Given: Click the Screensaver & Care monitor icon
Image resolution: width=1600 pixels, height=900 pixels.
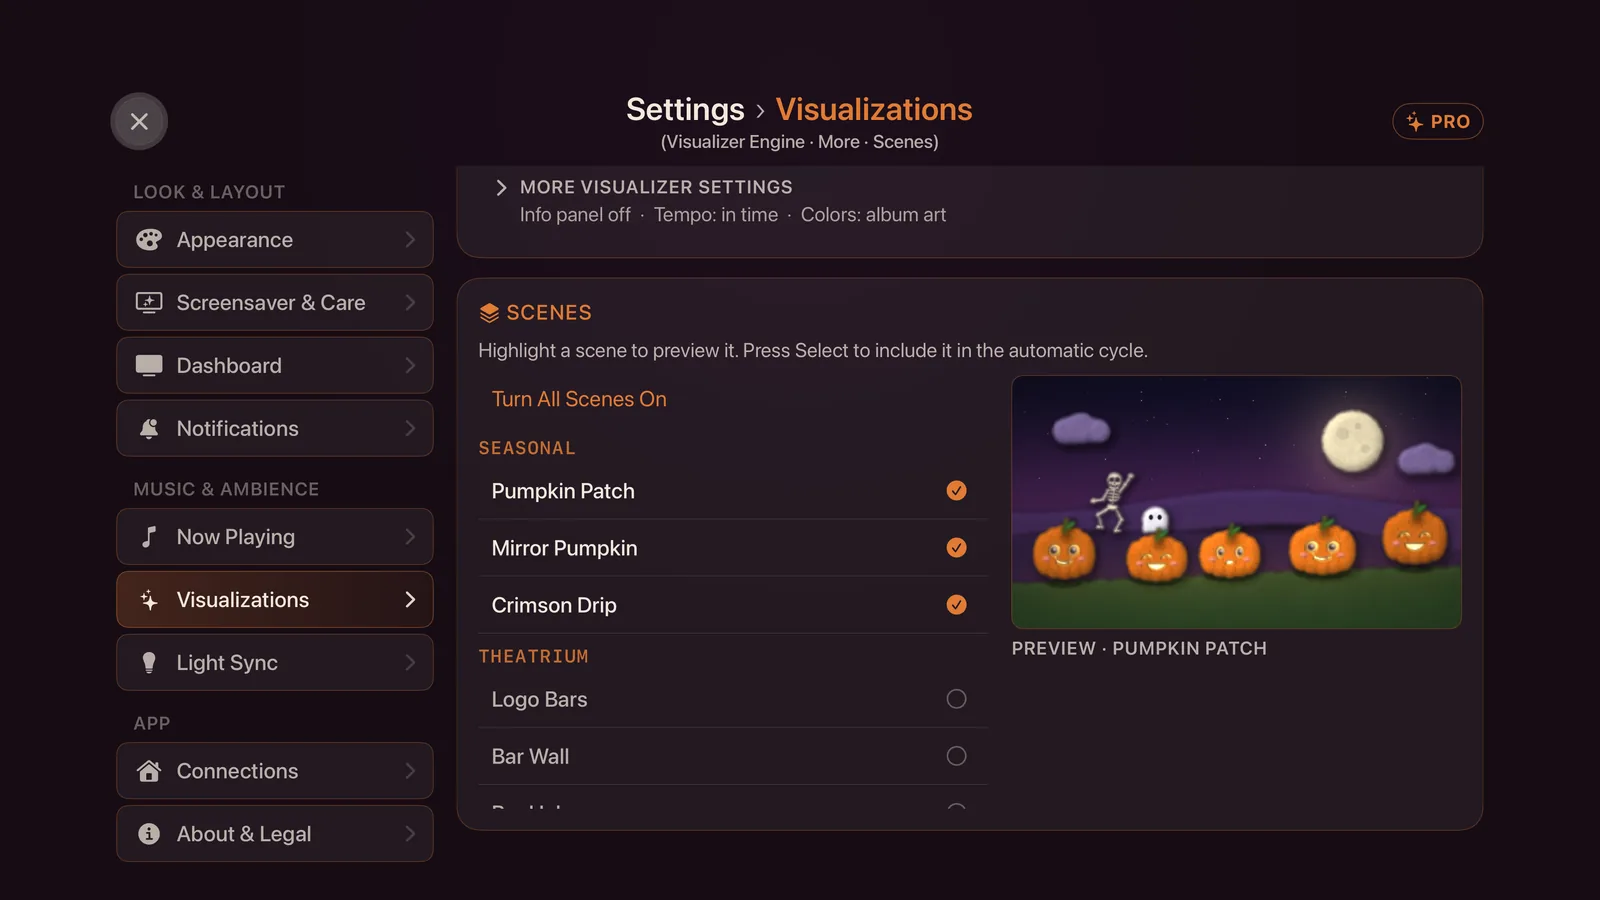Looking at the screenshot, I should (x=149, y=303).
